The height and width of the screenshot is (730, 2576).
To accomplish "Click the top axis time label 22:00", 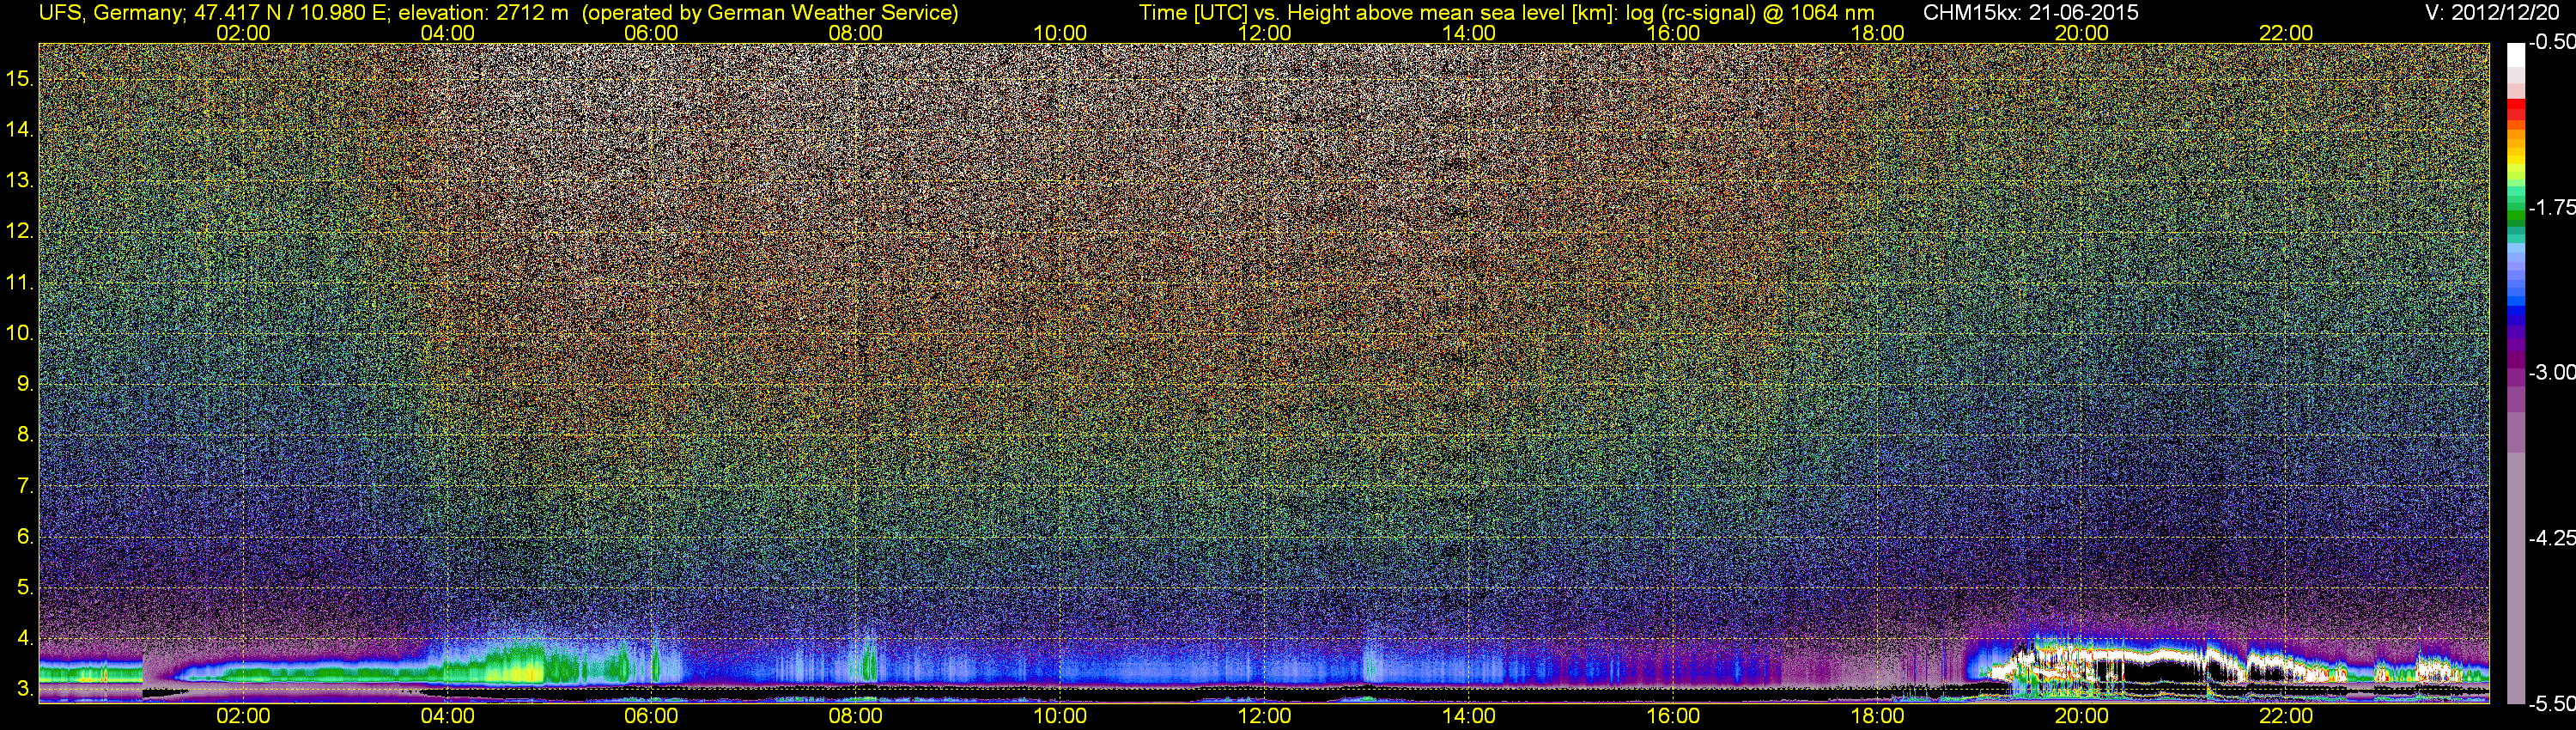I will tap(2286, 33).
